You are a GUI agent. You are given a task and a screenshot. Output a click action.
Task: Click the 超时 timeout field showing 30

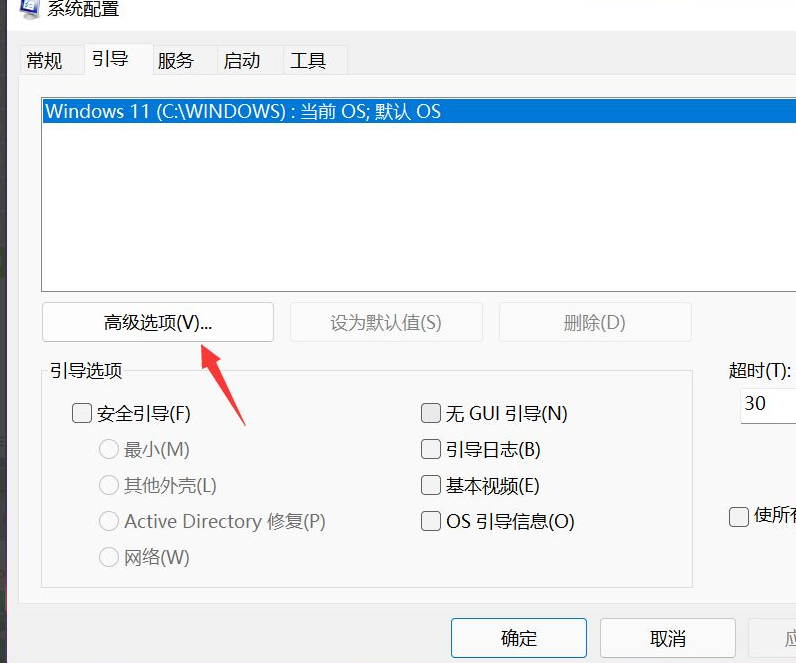(766, 404)
